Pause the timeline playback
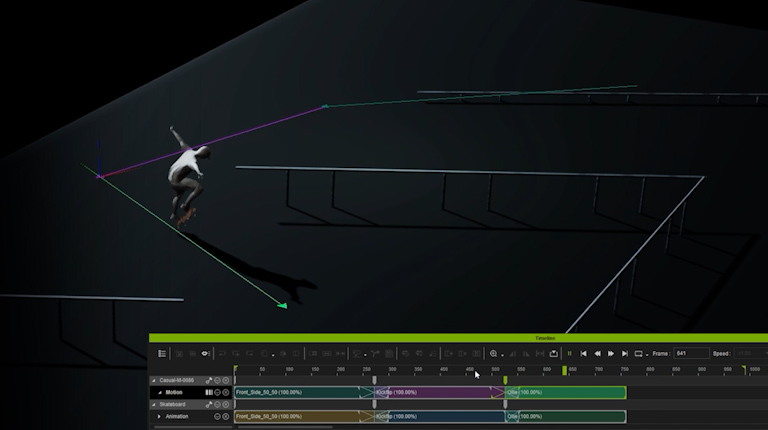The width and height of the screenshot is (768, 430). tap(570, 353)
